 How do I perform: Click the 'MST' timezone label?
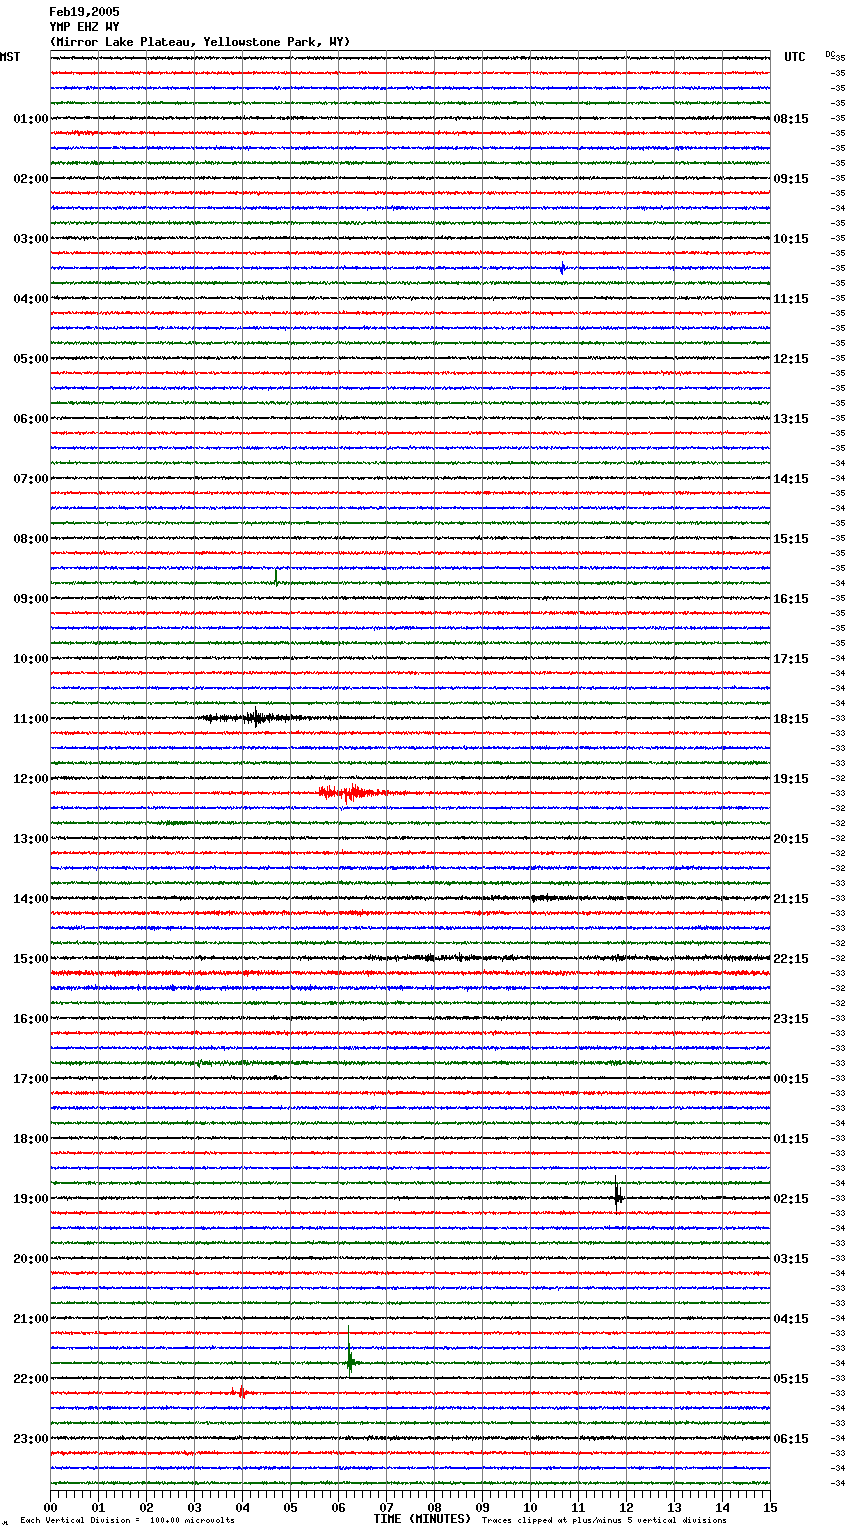point(10,57)
